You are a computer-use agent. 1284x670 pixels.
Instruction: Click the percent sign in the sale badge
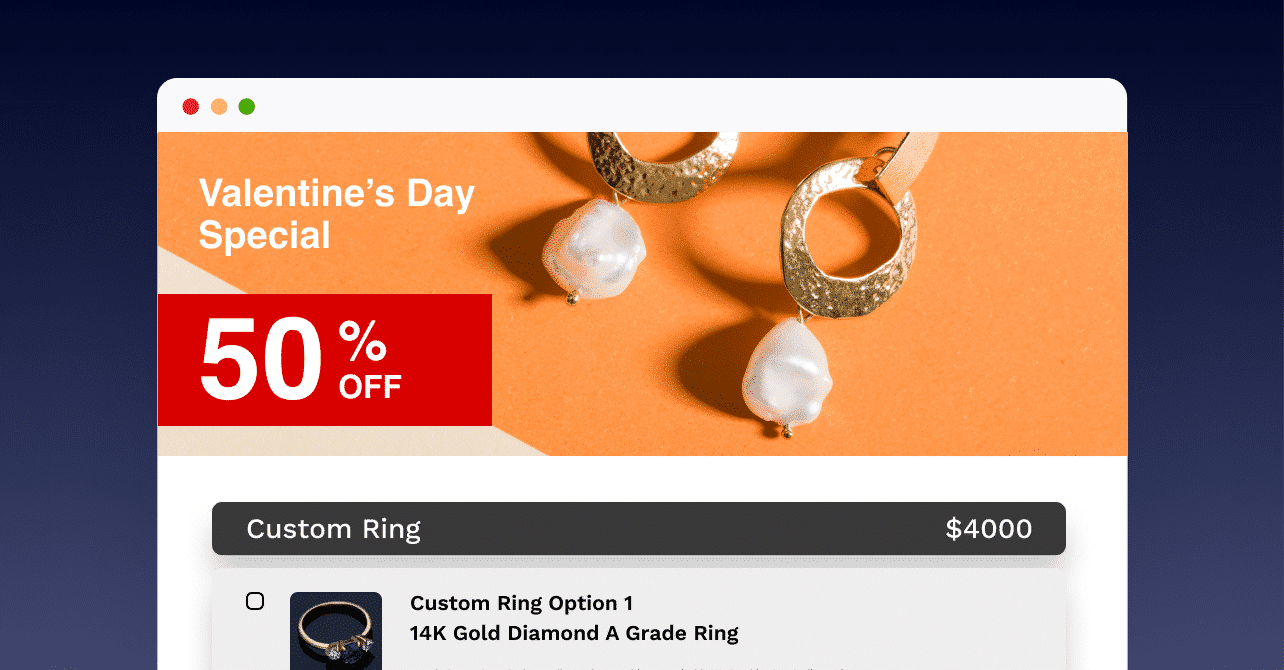(x=362, y=342)
